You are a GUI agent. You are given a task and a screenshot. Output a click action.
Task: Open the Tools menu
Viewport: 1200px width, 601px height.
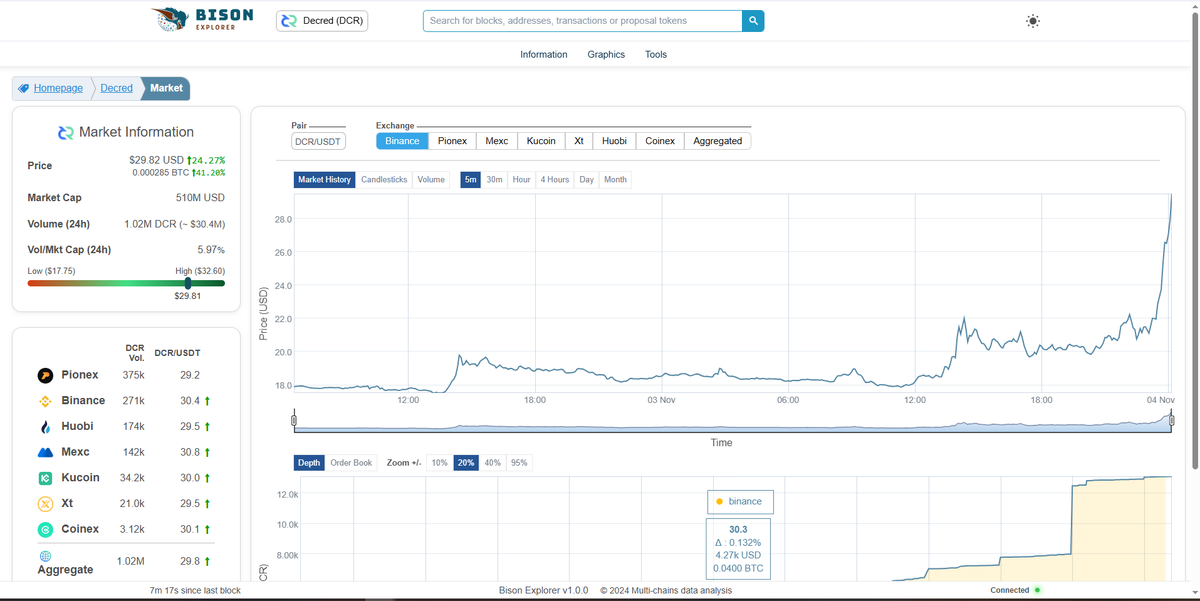pyautogui.click(x=656, y=55)
